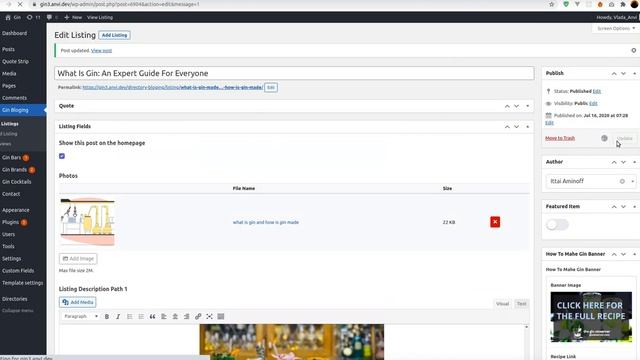Click the Add Media button

pyautogui.click(x=78, y=302)
